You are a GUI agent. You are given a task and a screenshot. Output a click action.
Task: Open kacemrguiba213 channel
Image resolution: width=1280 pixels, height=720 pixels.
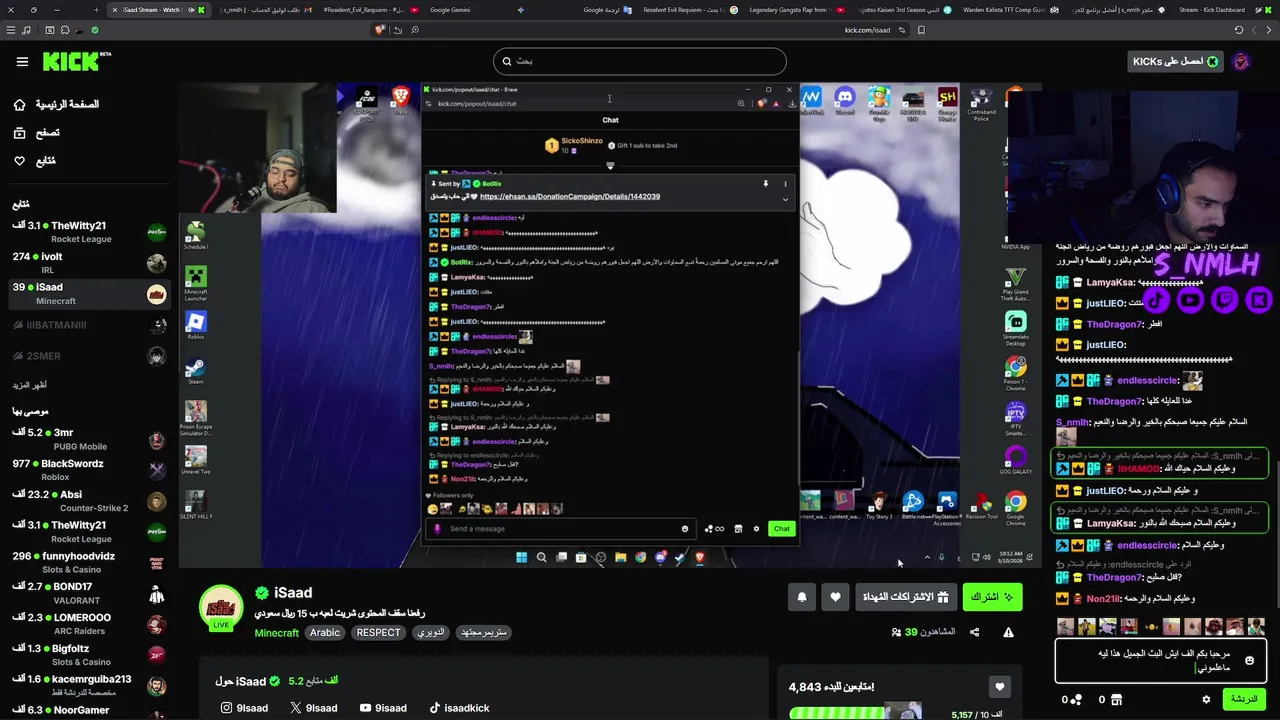tap(89, 686)
